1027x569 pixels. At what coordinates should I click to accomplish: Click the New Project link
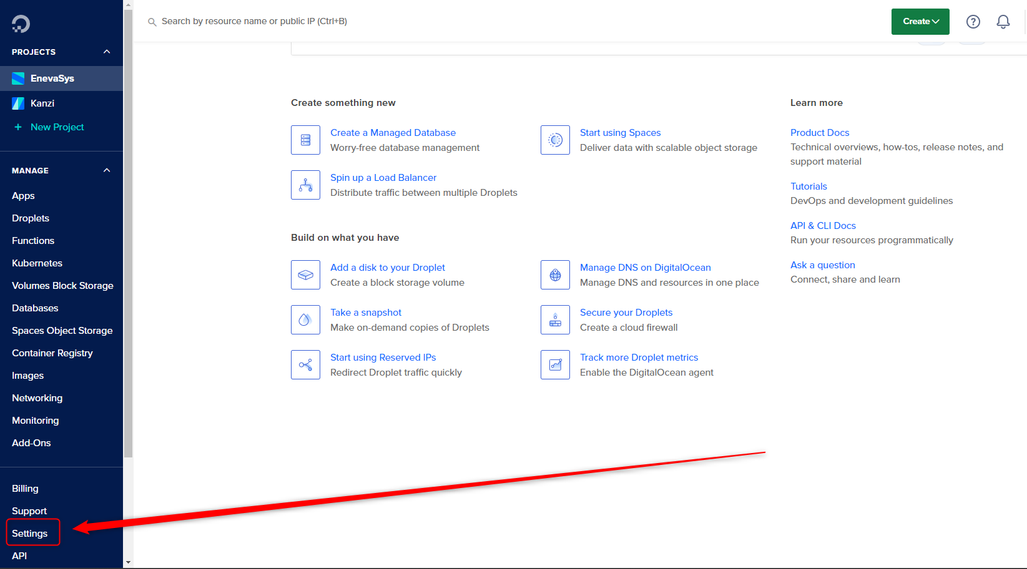point(57,127)
